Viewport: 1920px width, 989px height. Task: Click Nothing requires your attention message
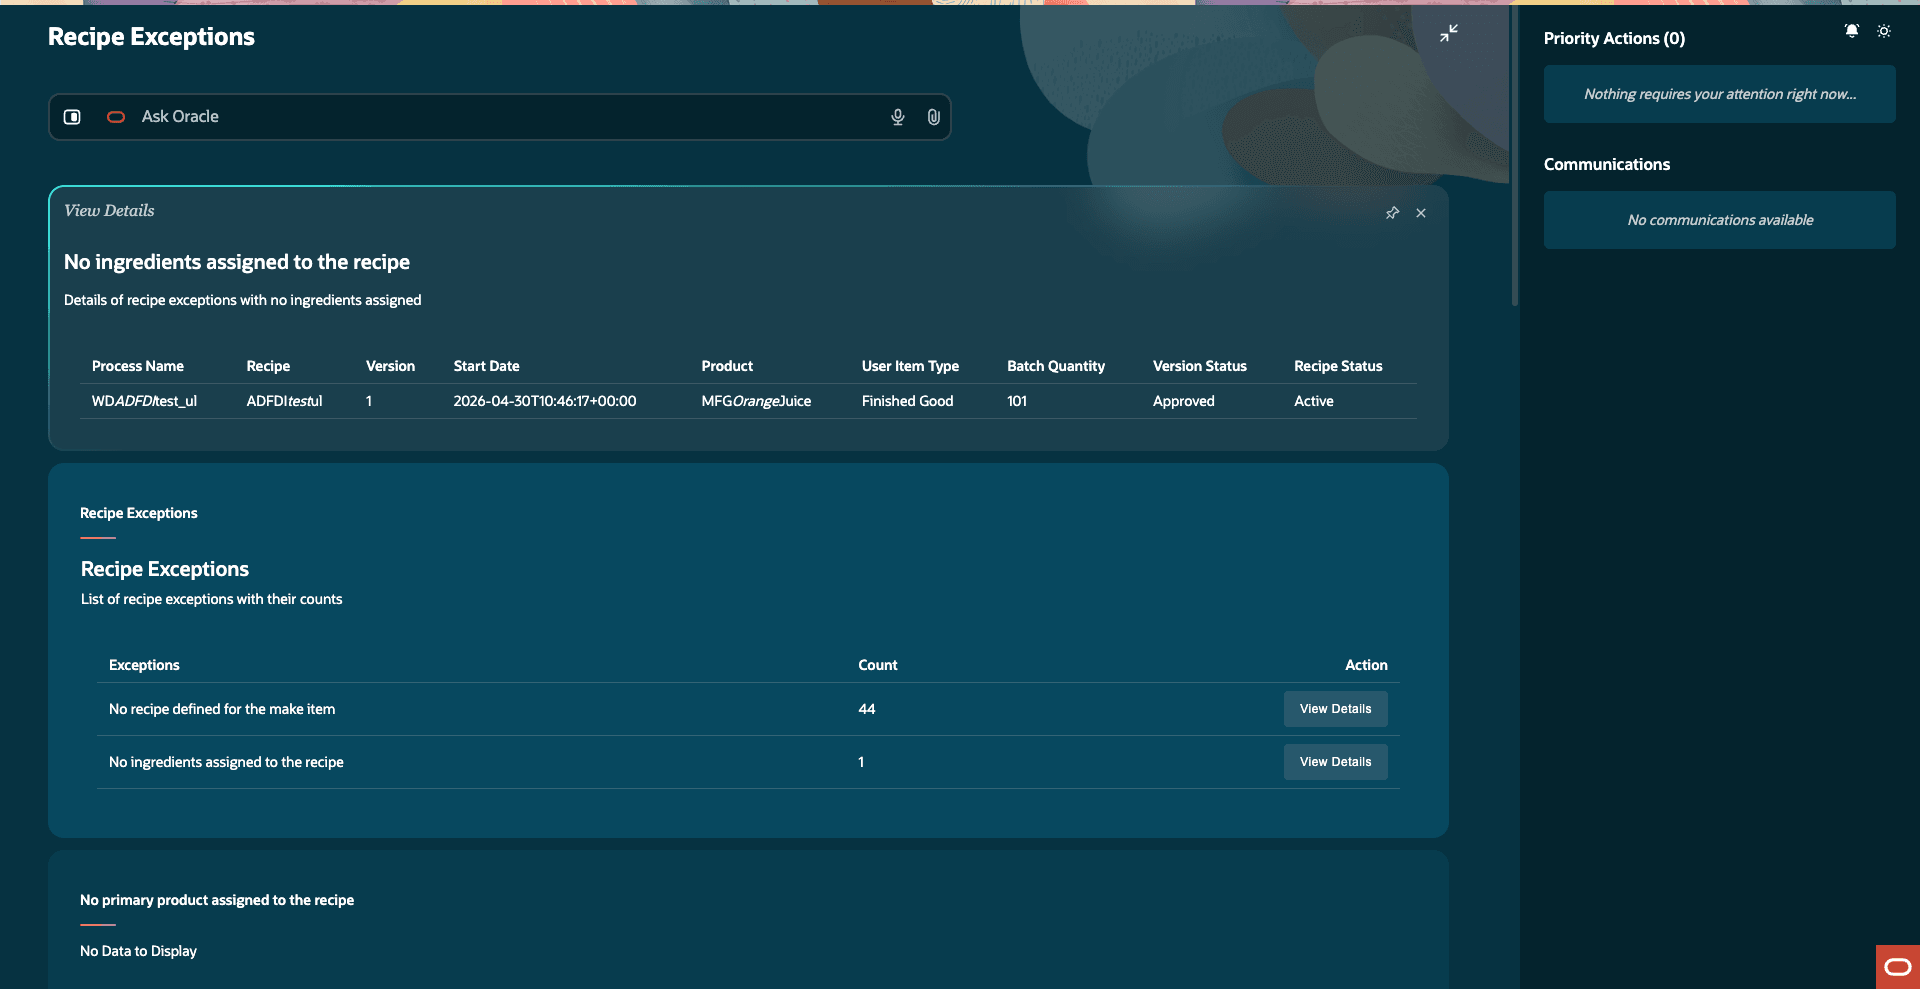click(x=1719, y=94)
